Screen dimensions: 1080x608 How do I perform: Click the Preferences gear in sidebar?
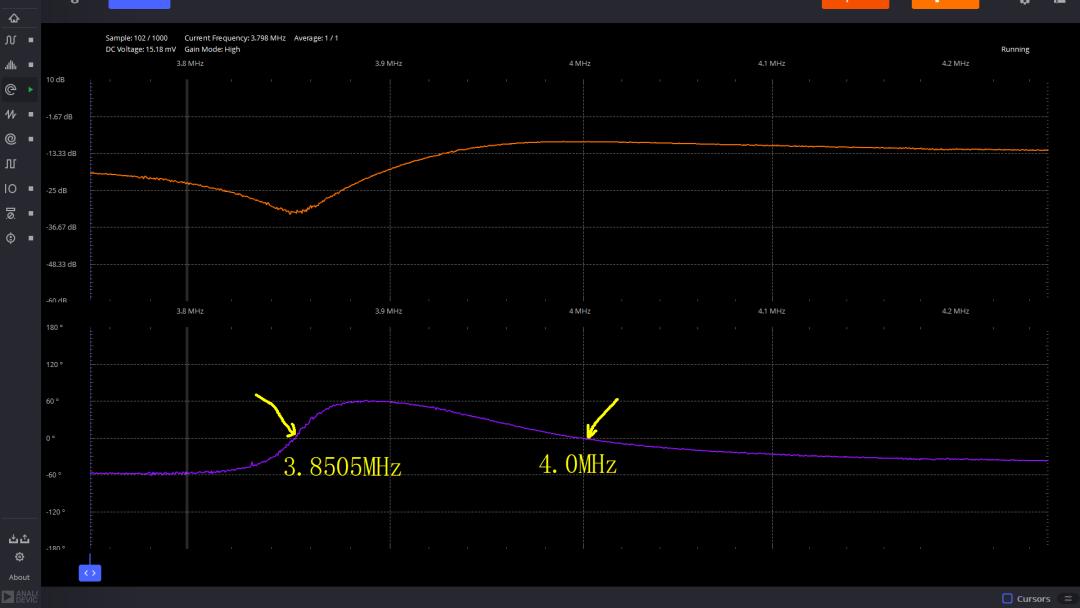pyautogui.click(x=19, y=557)
